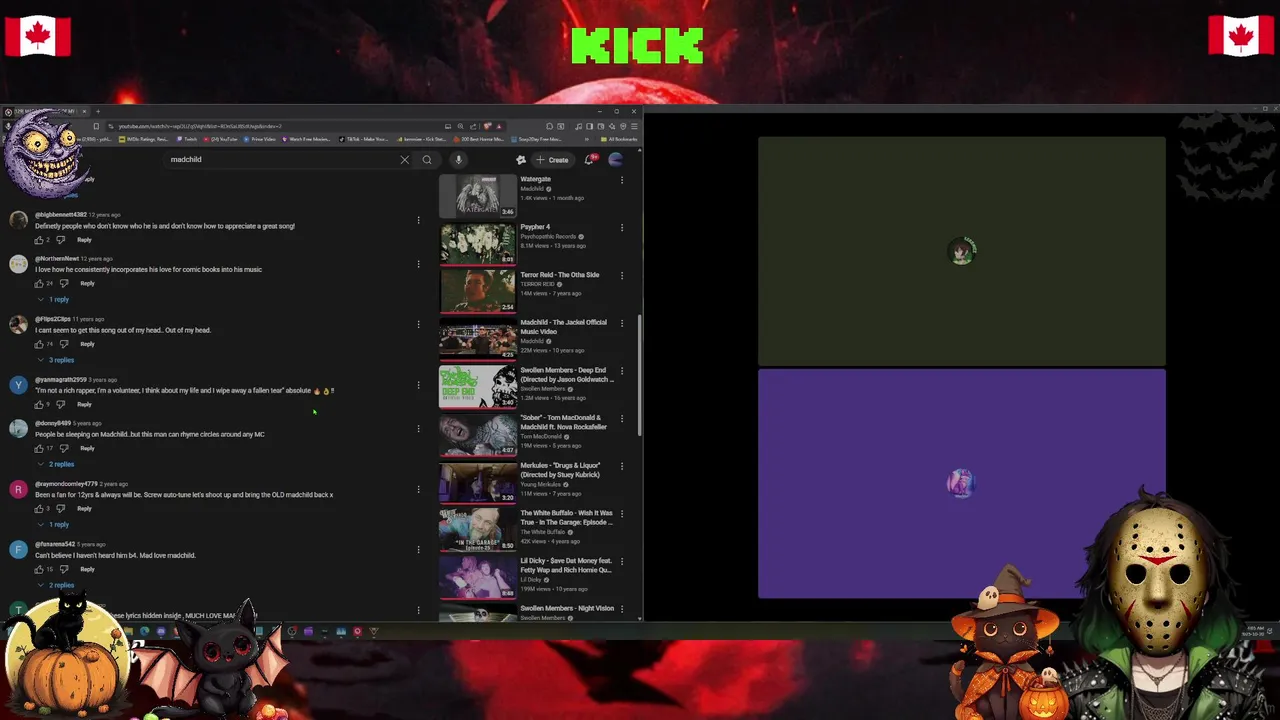The image size is (1280, 720).
Task: Open options menu for Sober video
Action: coord(622,419)
